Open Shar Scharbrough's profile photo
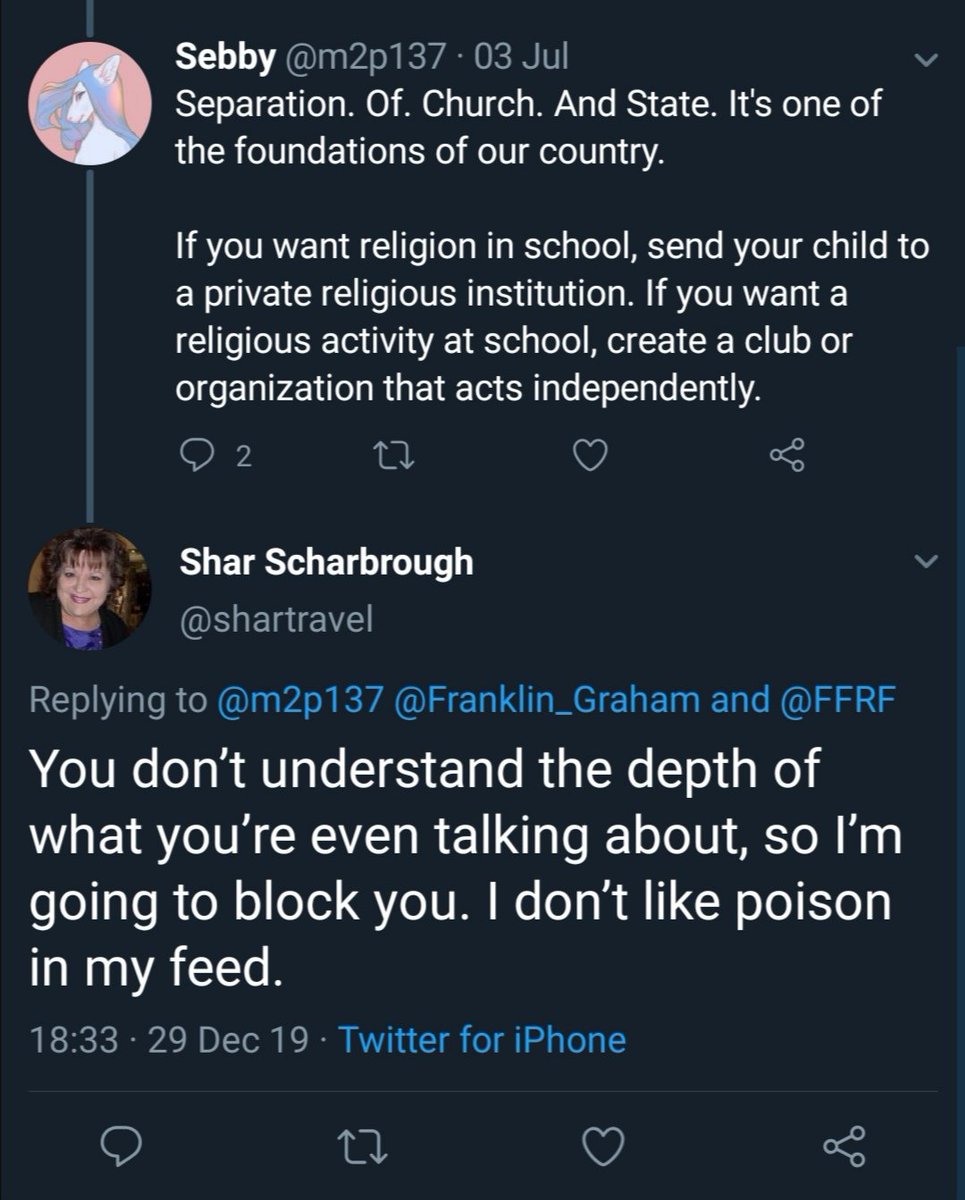 pyautogui.click(x=90, y=588)
